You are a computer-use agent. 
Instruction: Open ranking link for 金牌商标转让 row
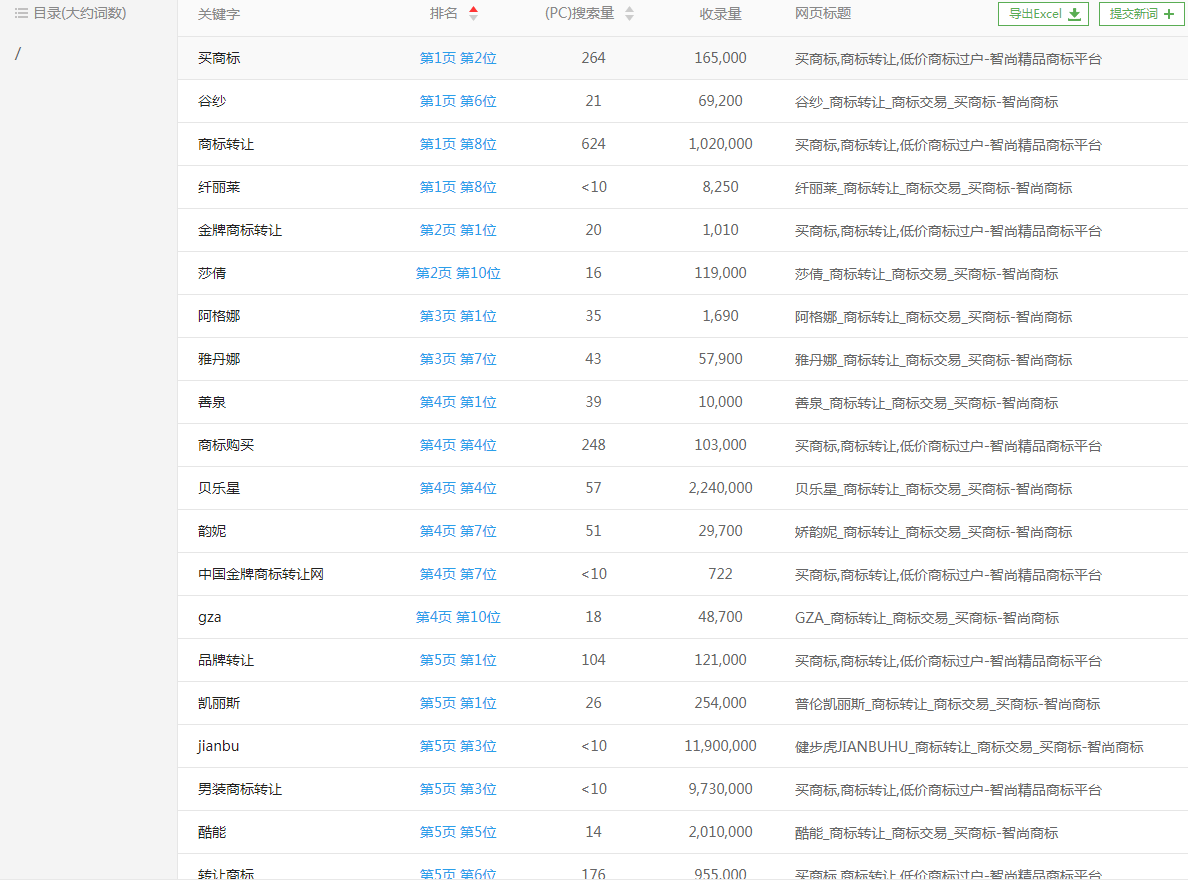(458, 230)
